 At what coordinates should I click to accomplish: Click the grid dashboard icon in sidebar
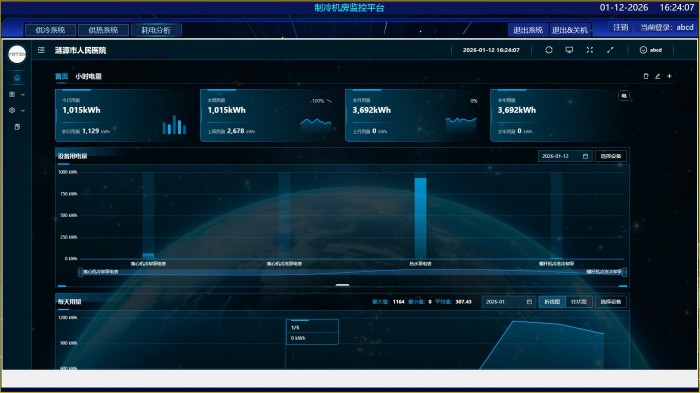[x=12, y=94]
